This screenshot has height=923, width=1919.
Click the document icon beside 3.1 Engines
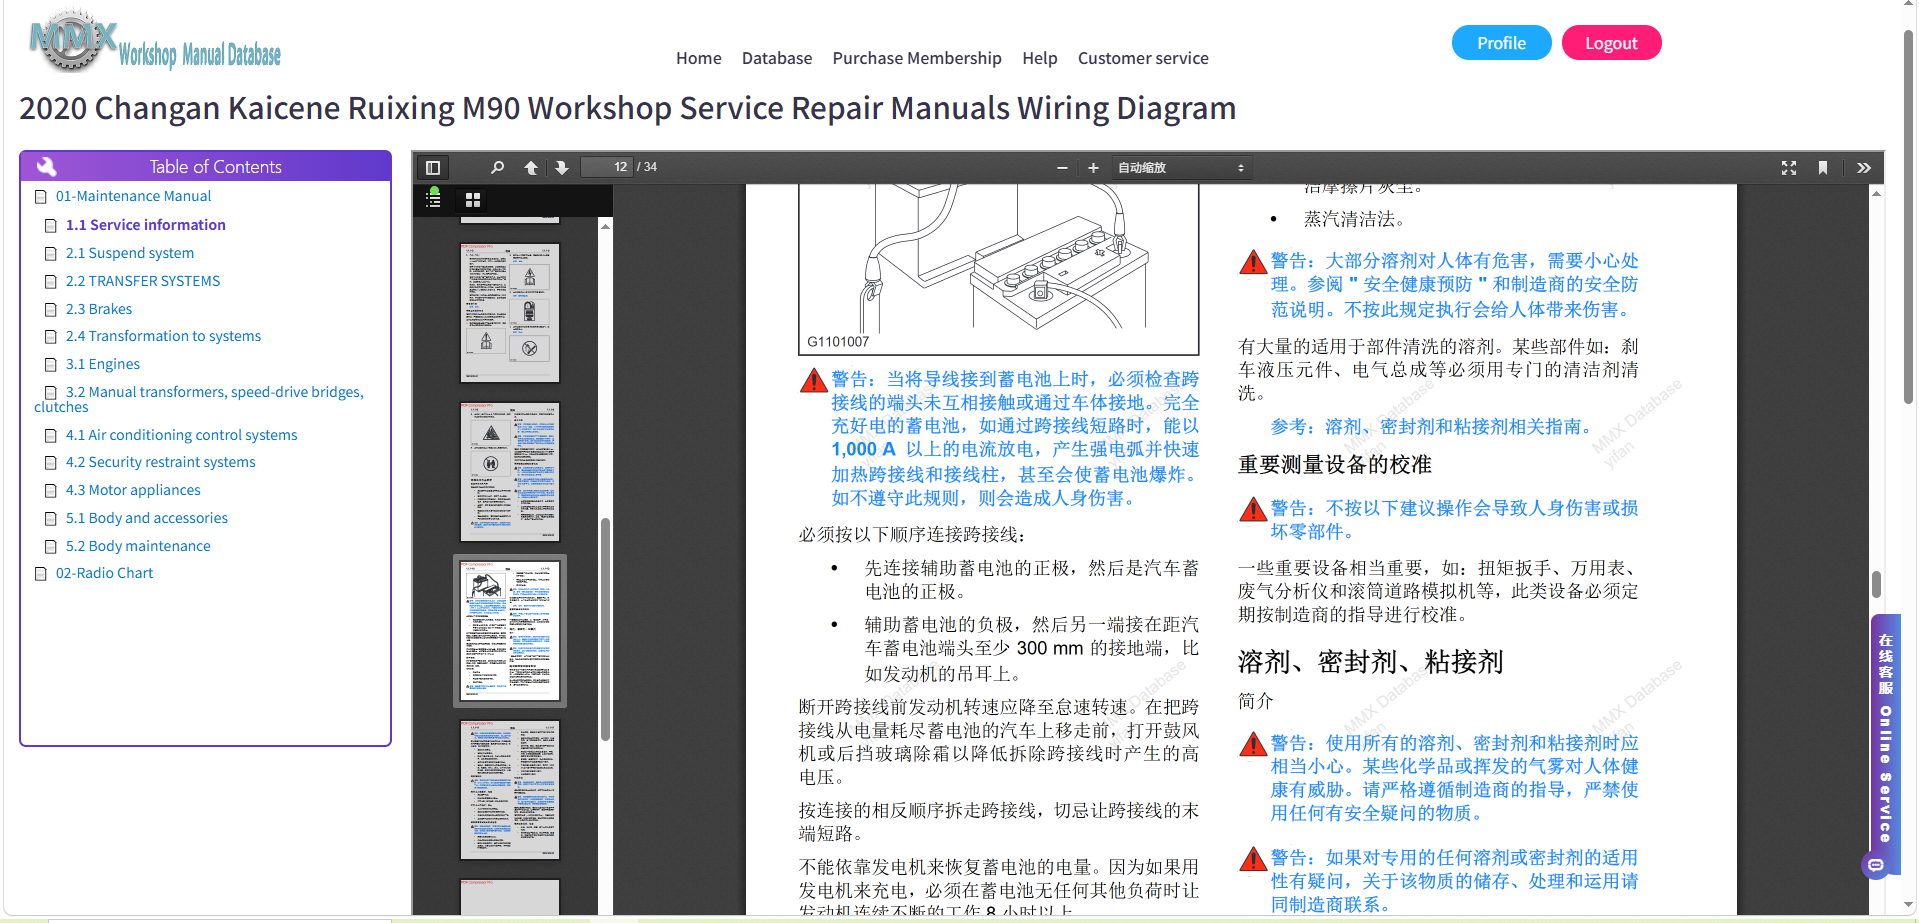click(51, 365)
